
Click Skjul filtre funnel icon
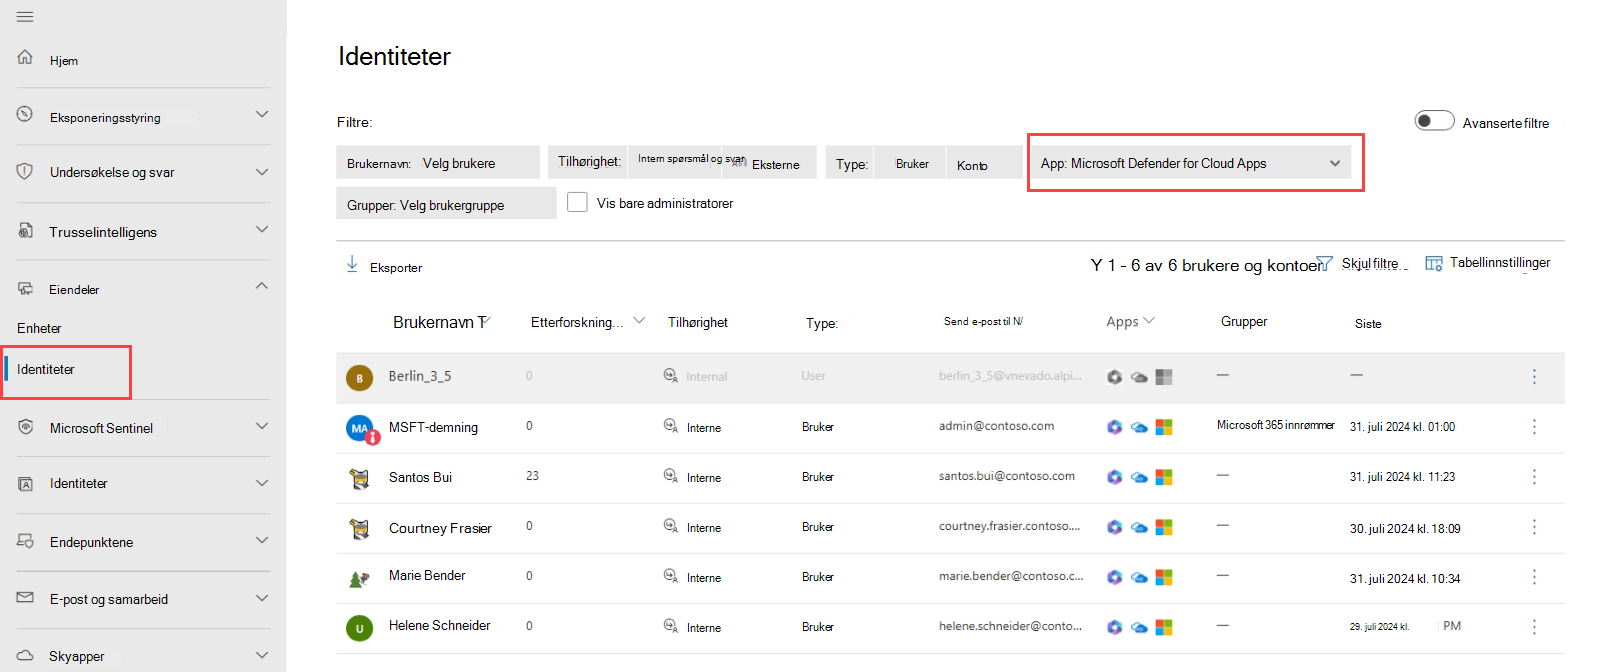click(1325, 263)
